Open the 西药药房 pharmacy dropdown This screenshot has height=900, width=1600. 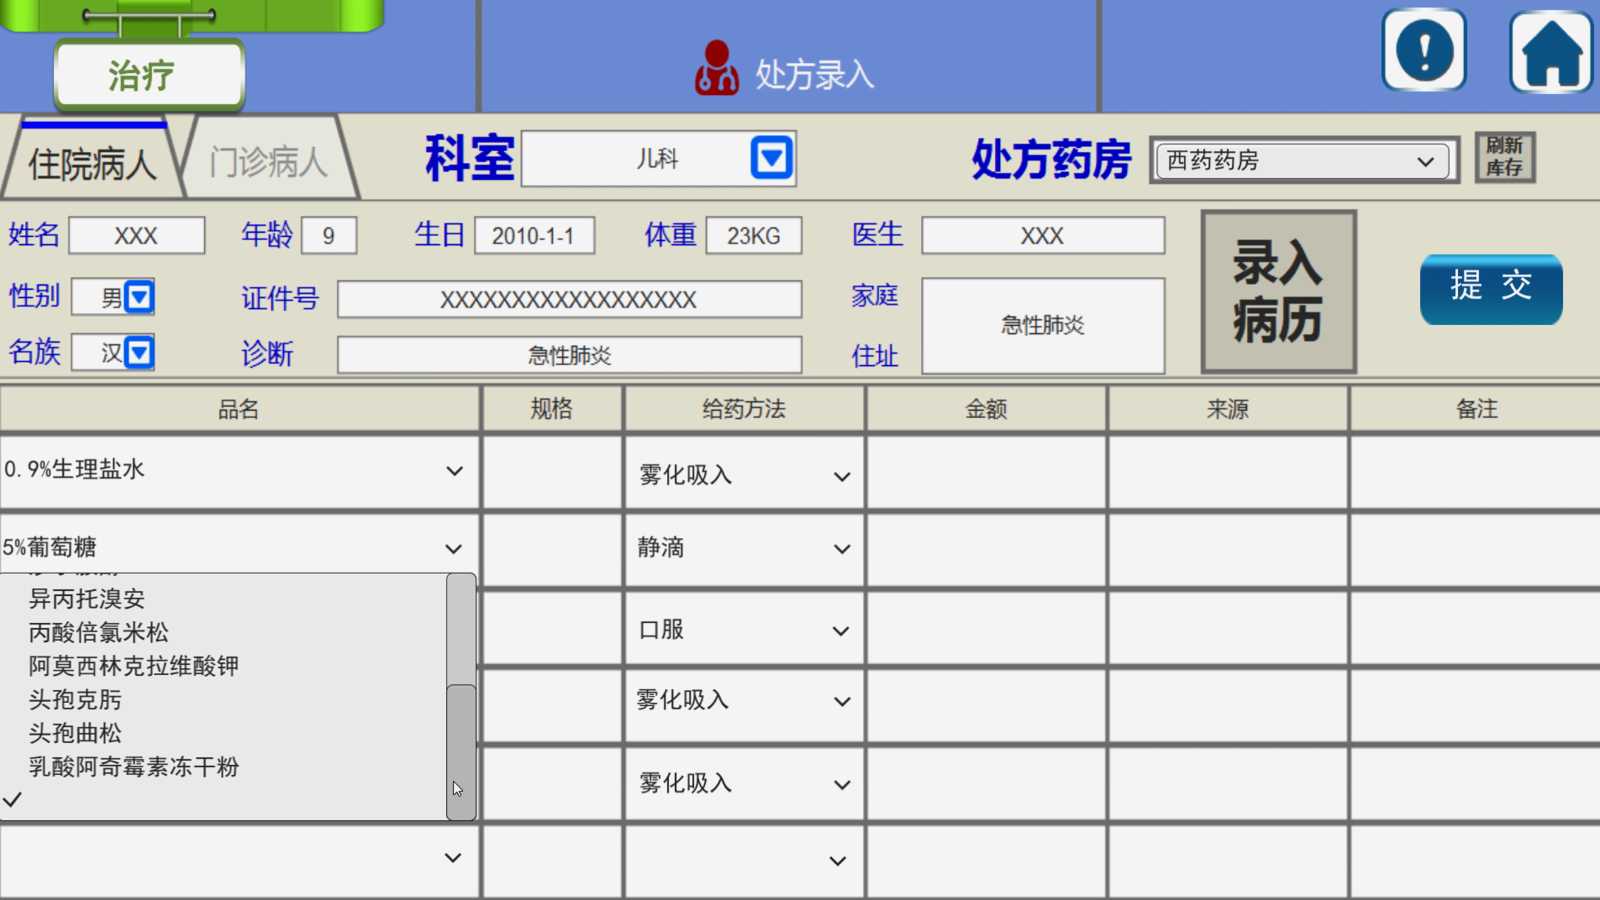point(1302,161)
